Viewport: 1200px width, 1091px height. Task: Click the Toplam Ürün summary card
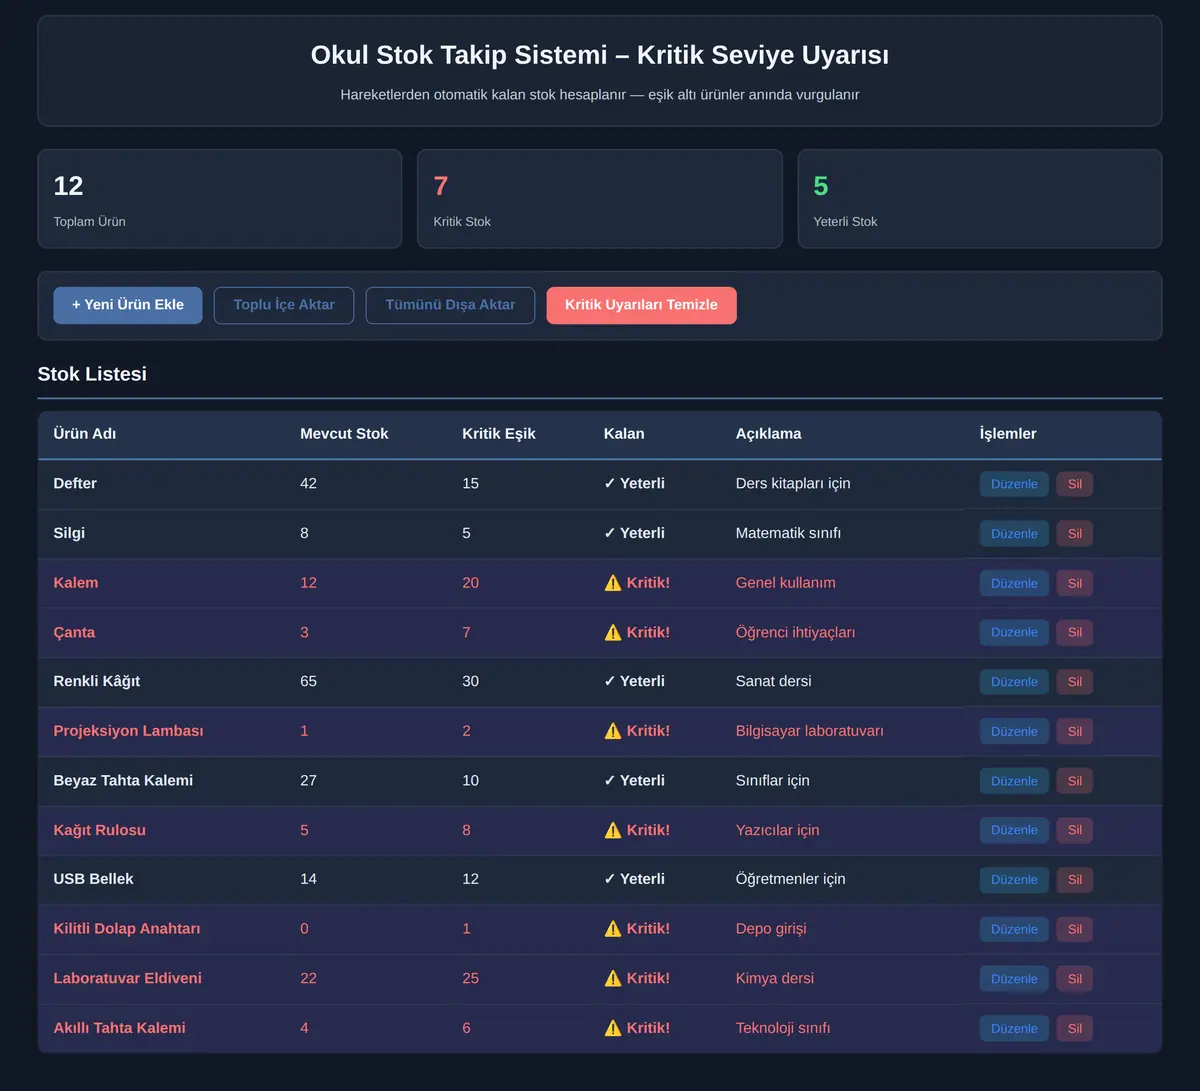[x=220, y=199]
